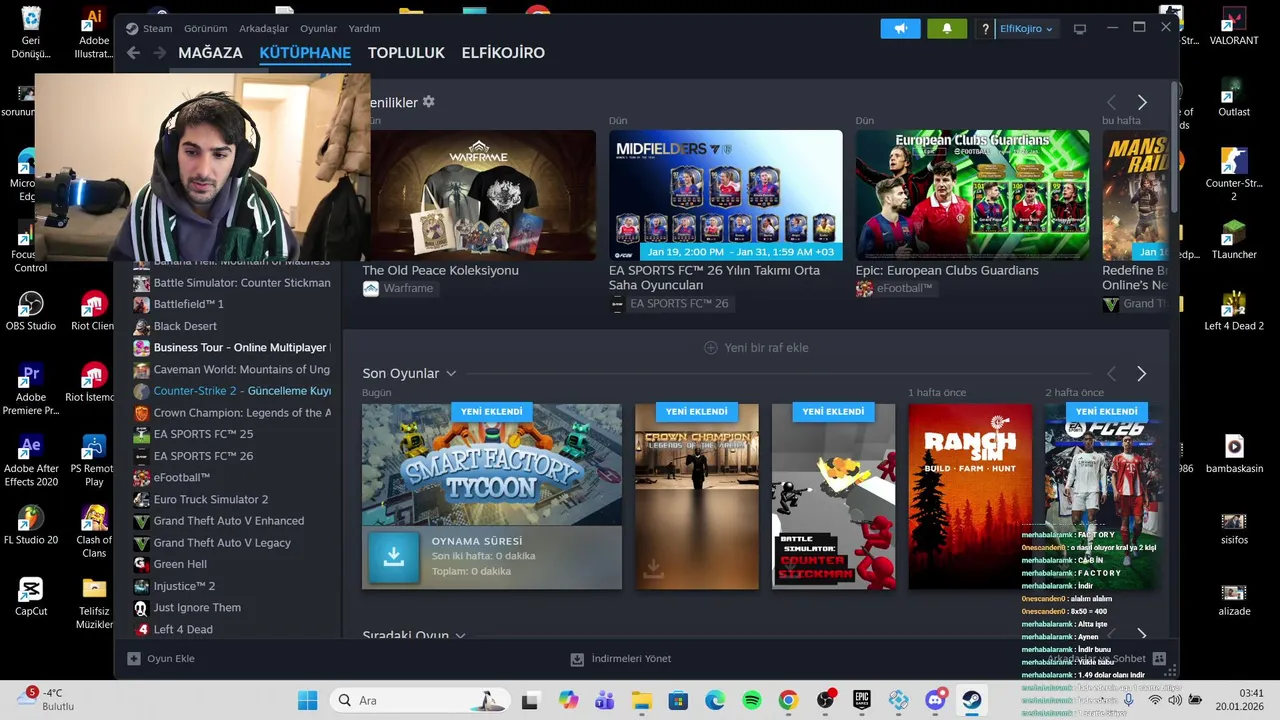1280x720 pixels.
Task: Click the Google Chrome taskbar icon
Action: [788, 700]
